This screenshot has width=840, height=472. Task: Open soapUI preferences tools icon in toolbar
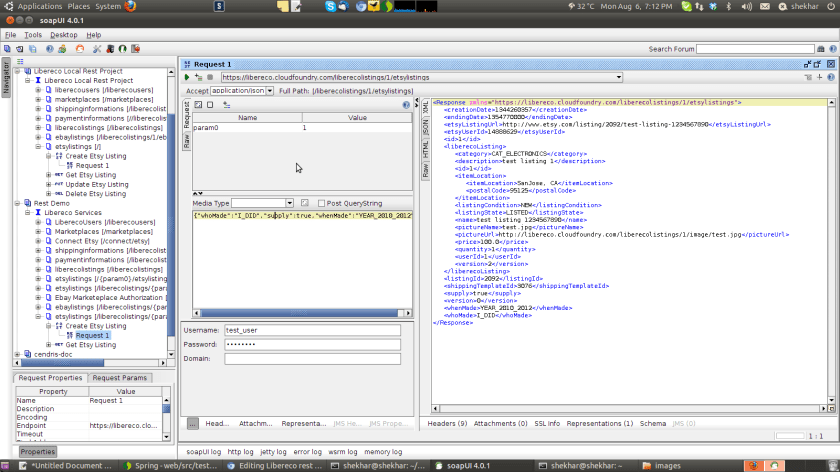96,49
